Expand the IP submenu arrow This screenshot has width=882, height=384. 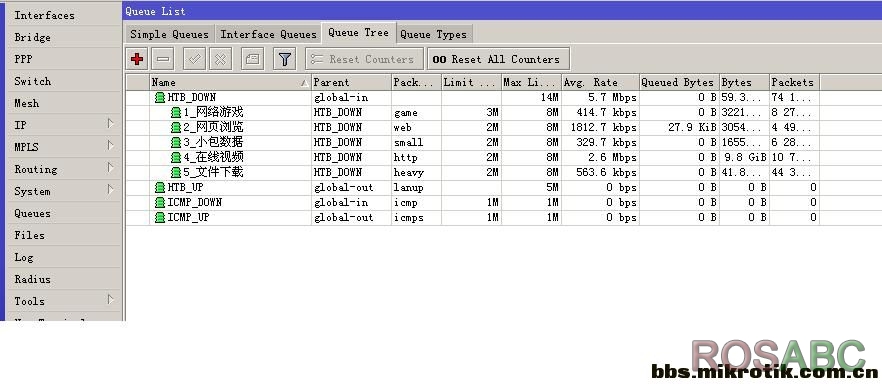[111, 124]
